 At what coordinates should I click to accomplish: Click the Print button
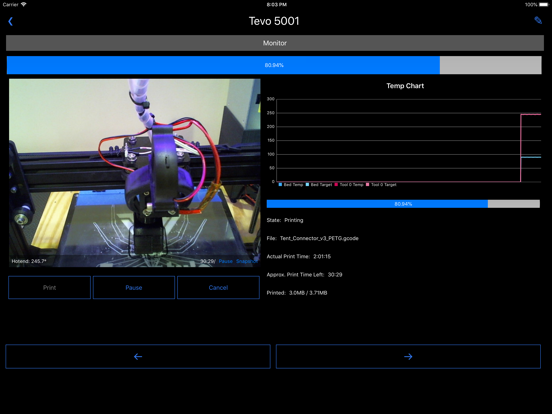50,288
